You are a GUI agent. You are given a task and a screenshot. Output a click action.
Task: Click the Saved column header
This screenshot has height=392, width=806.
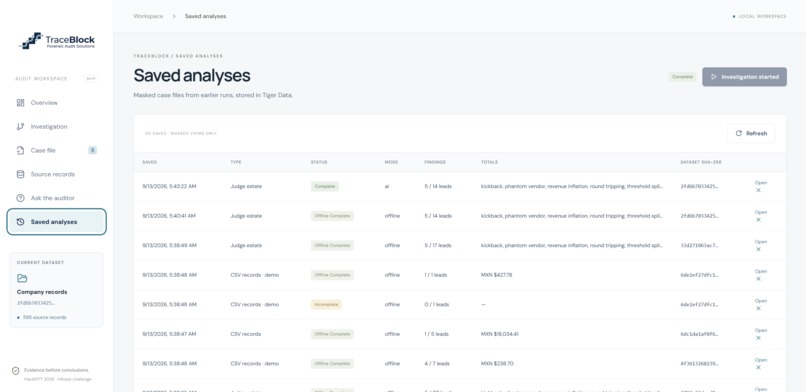[x=150, y=162]
